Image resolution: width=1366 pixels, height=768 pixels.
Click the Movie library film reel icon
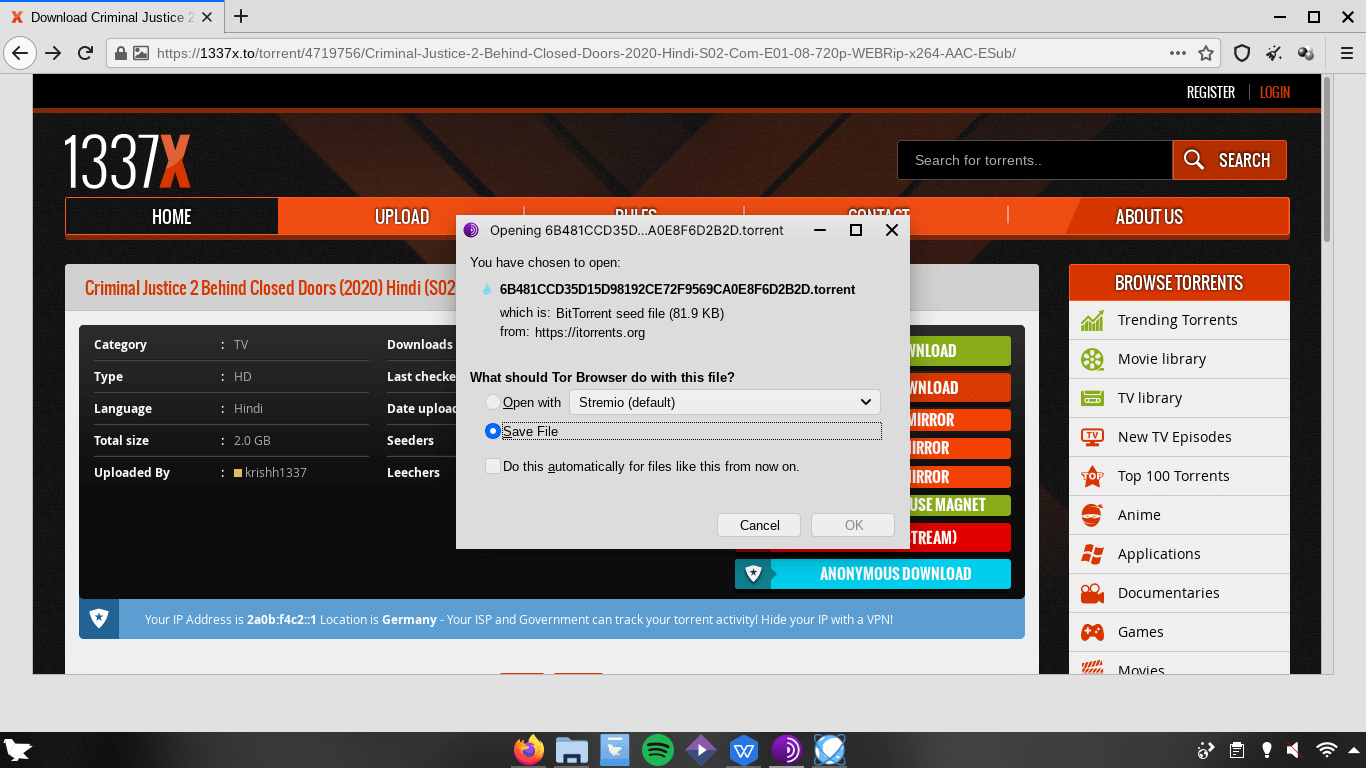pos(1092,359)
